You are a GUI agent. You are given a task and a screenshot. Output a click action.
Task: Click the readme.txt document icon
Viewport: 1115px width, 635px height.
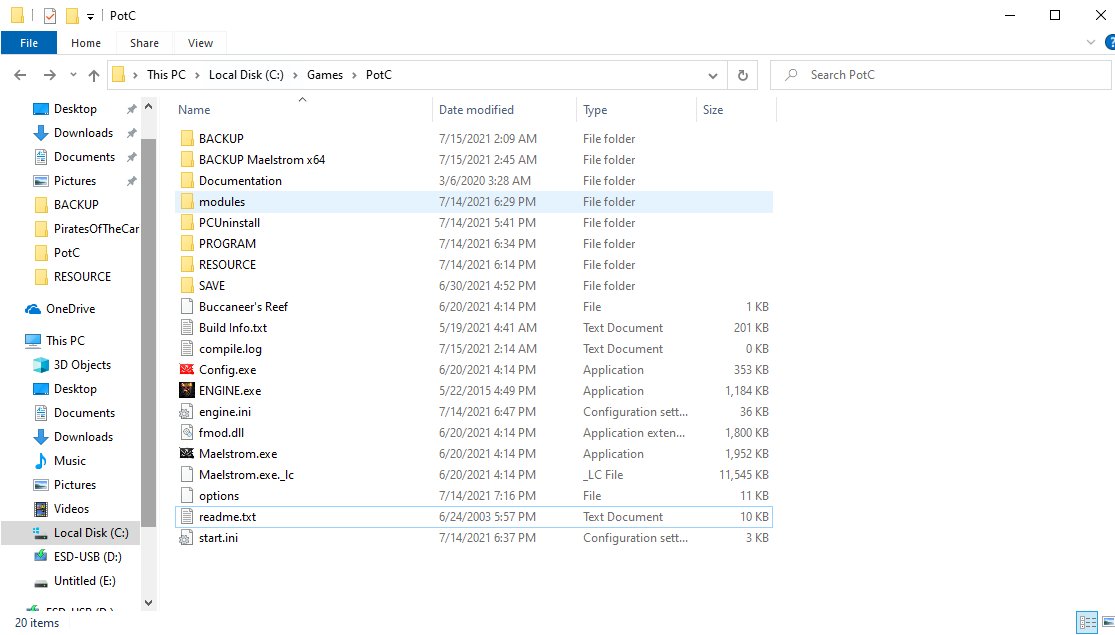187,517
